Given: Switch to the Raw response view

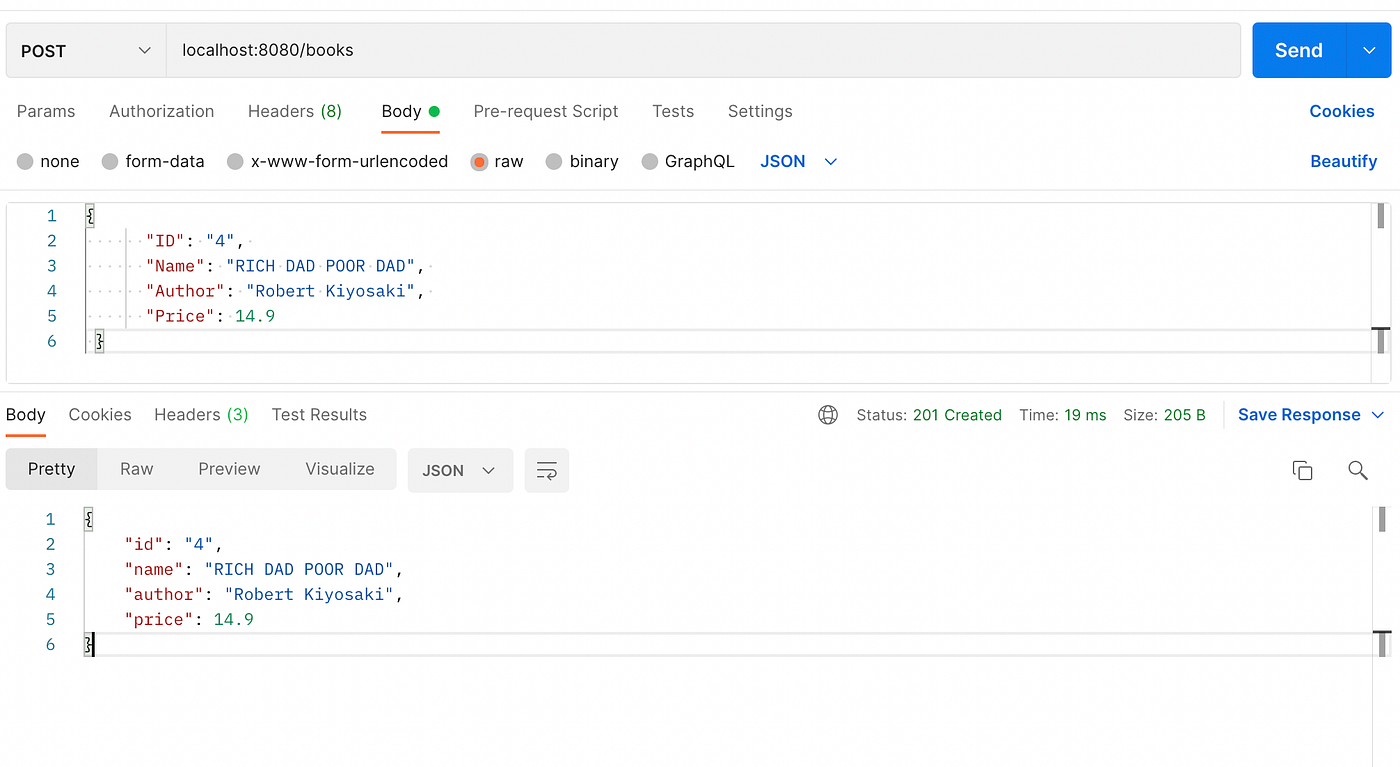Looking at the screenshot, I should 137,469.
